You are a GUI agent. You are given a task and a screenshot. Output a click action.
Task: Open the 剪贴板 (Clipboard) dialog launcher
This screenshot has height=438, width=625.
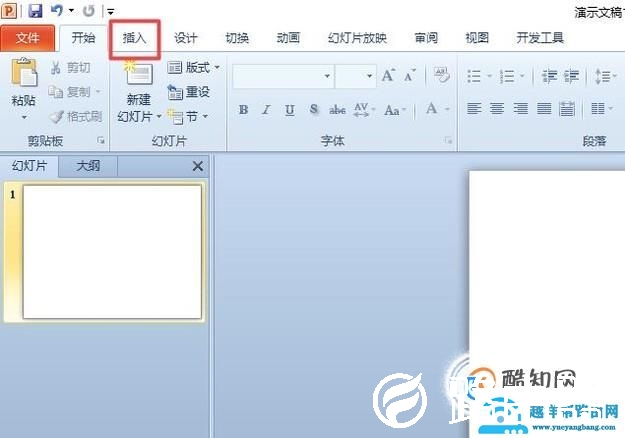pos(101,140)
